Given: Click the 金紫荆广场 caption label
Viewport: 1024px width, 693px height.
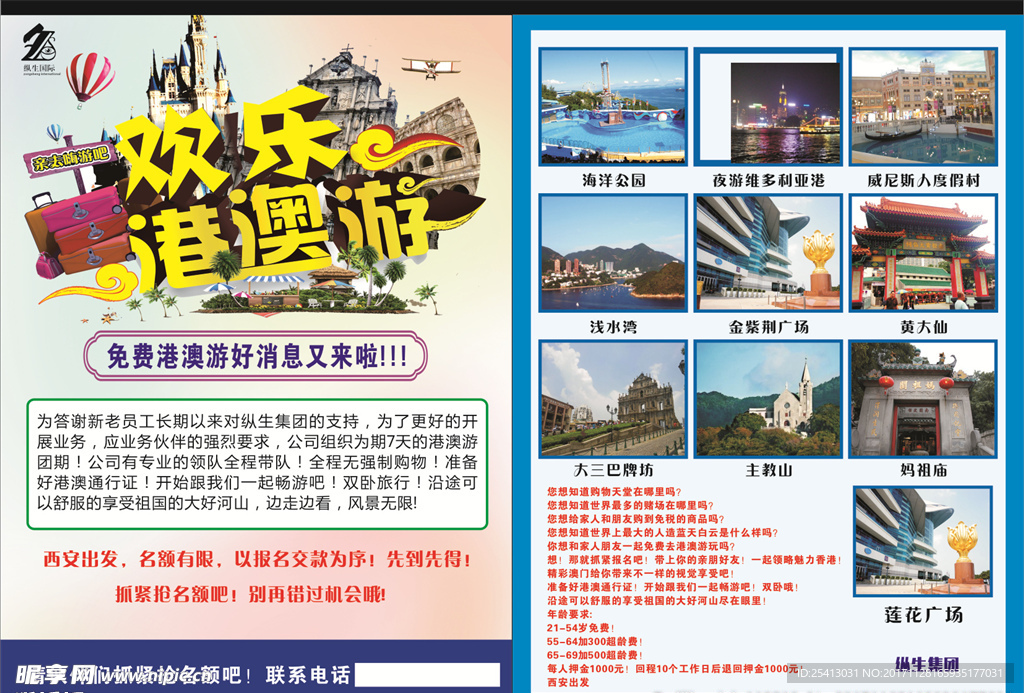Looking at the screenshot, I should (768, 327).
